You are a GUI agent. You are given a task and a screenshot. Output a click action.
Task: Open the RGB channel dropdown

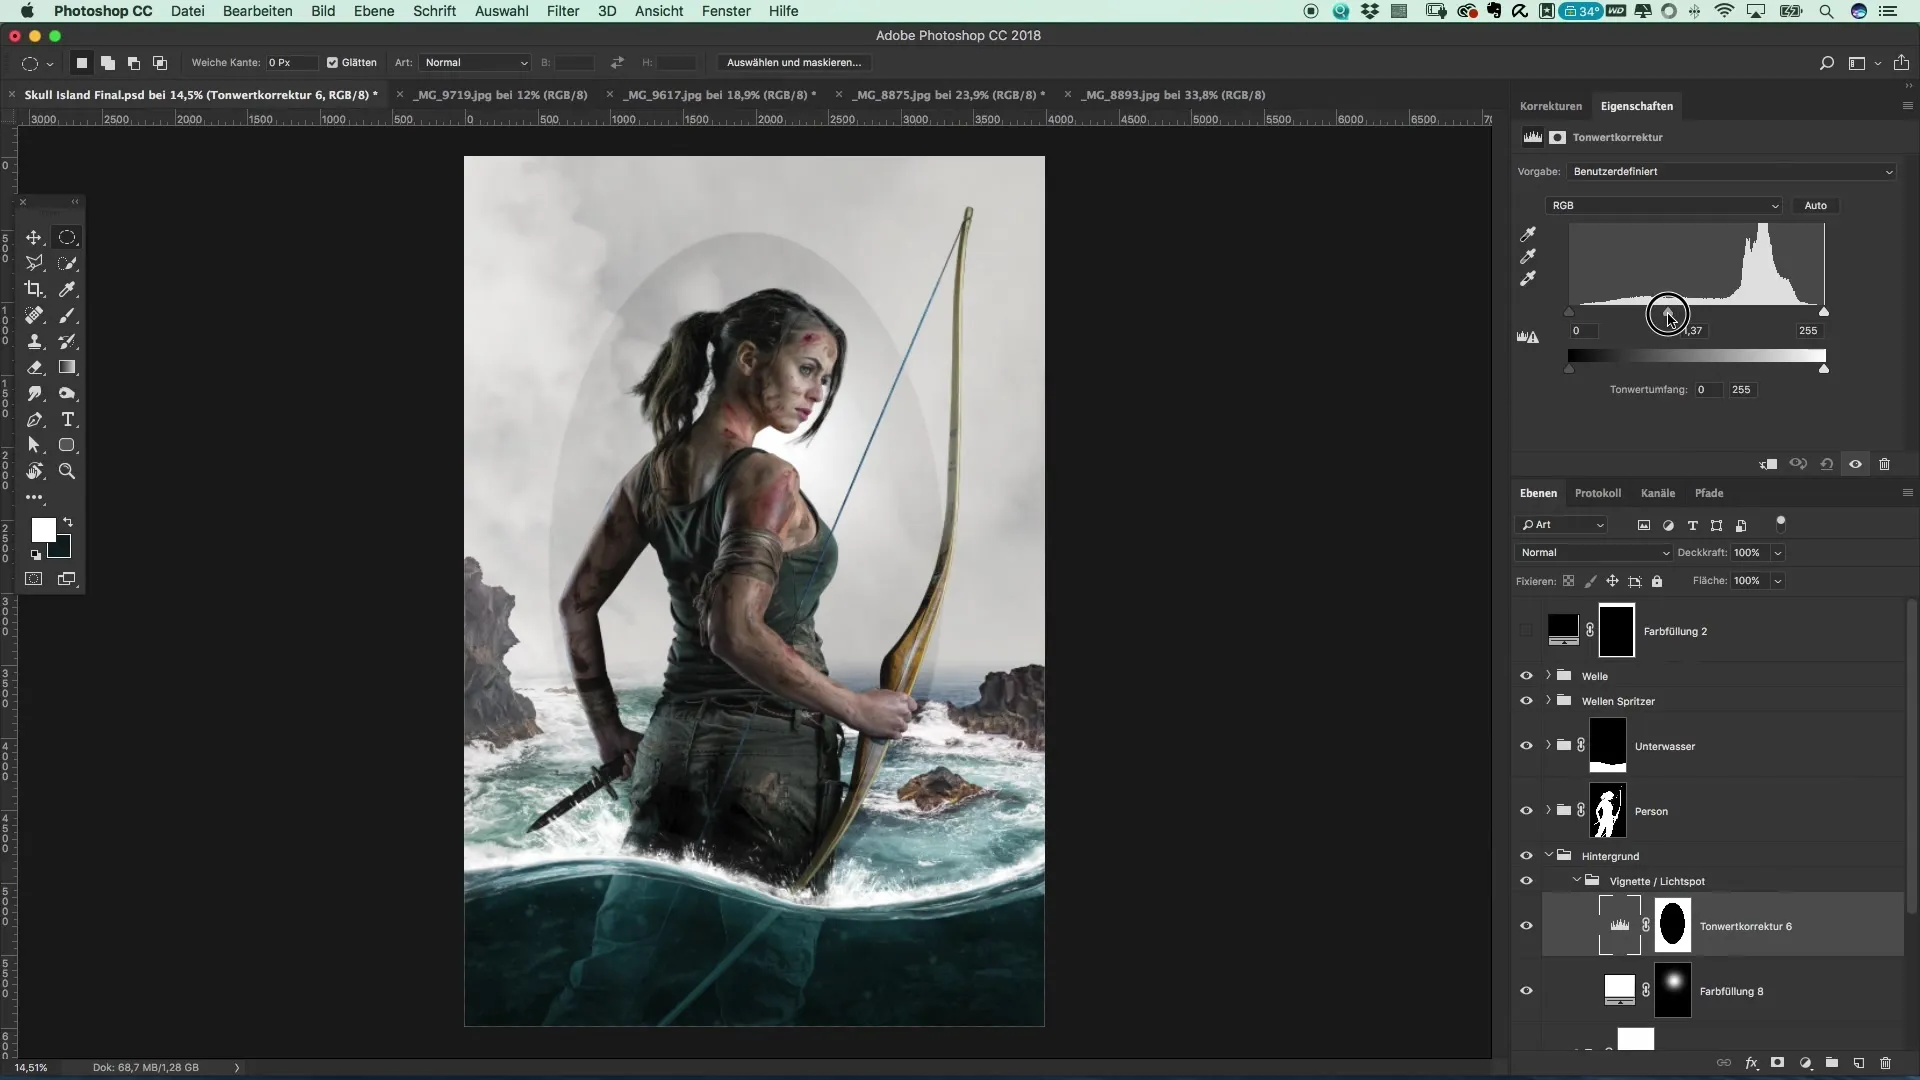coord(1664,205)
